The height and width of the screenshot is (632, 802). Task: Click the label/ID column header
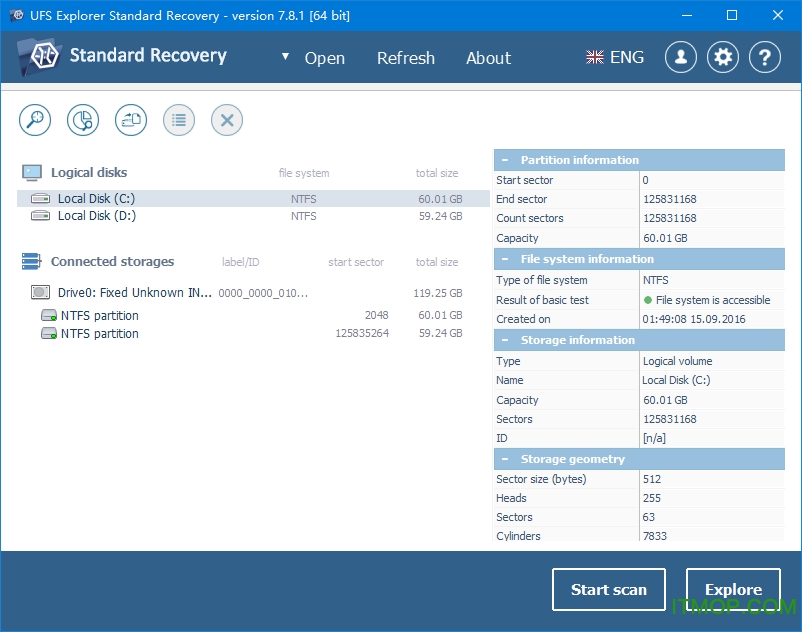point(240,262)
